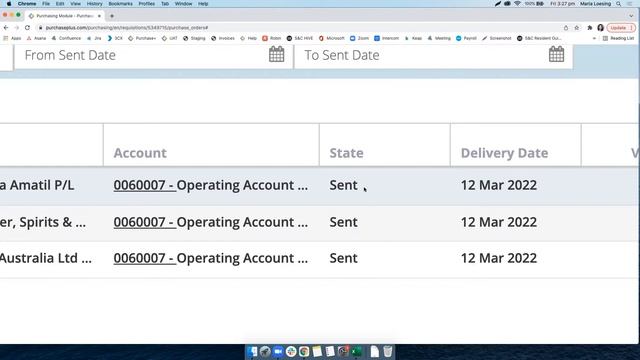Open Asana bookmark
This screenshot has width=640, height=360.
point(36,38)
